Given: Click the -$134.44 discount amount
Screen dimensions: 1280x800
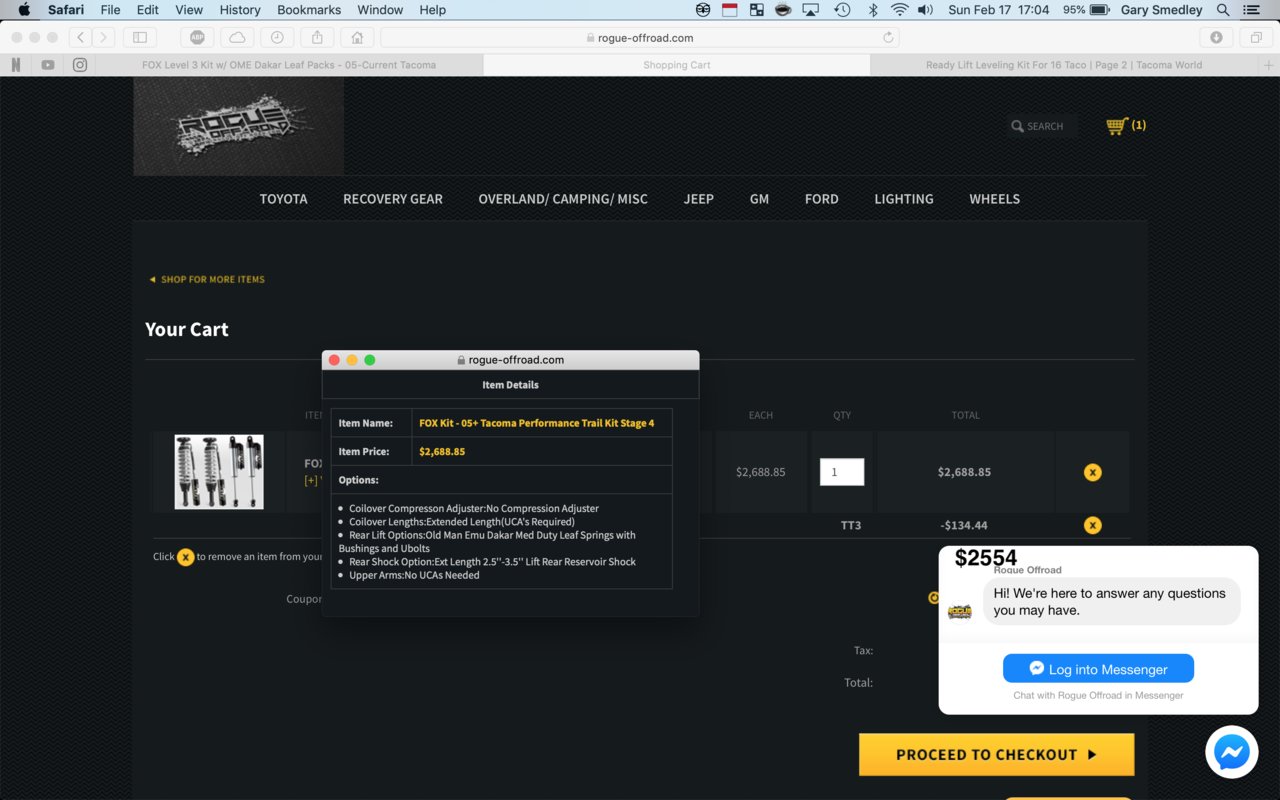Looking at the screenshot, I should pos(964,525).
